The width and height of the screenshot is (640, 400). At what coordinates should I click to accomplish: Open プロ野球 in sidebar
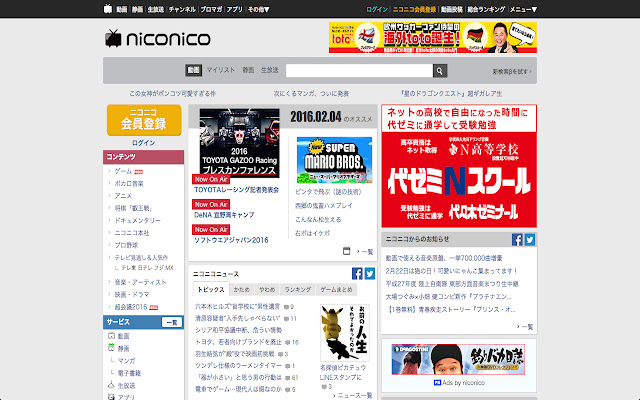[x=126, y=245]
